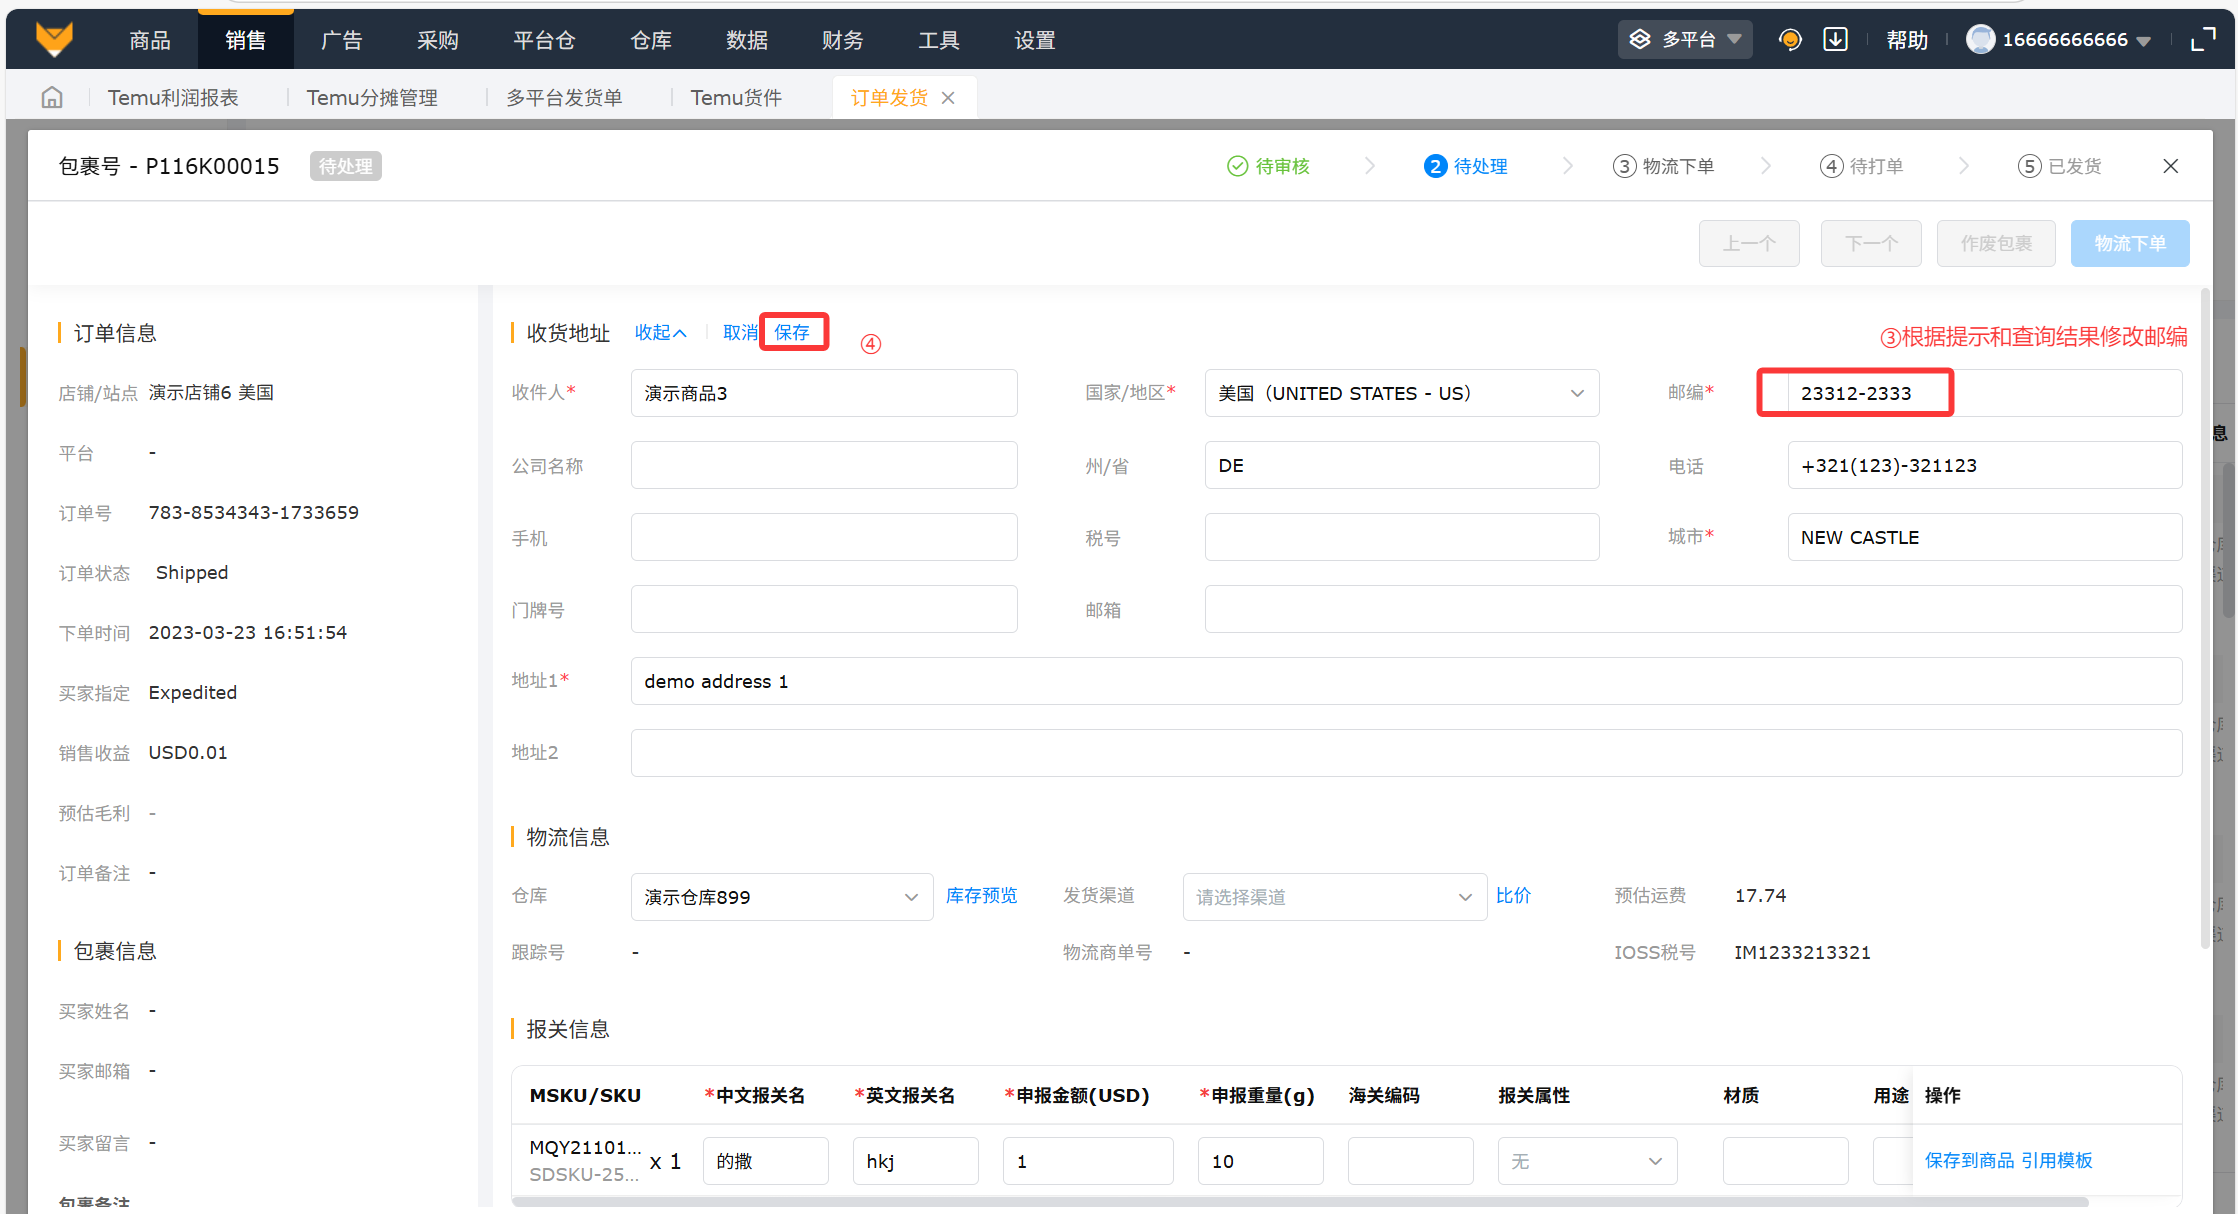
Task: Open the 仓库 warehouse dropdown
Action: (x=781, y=897)
